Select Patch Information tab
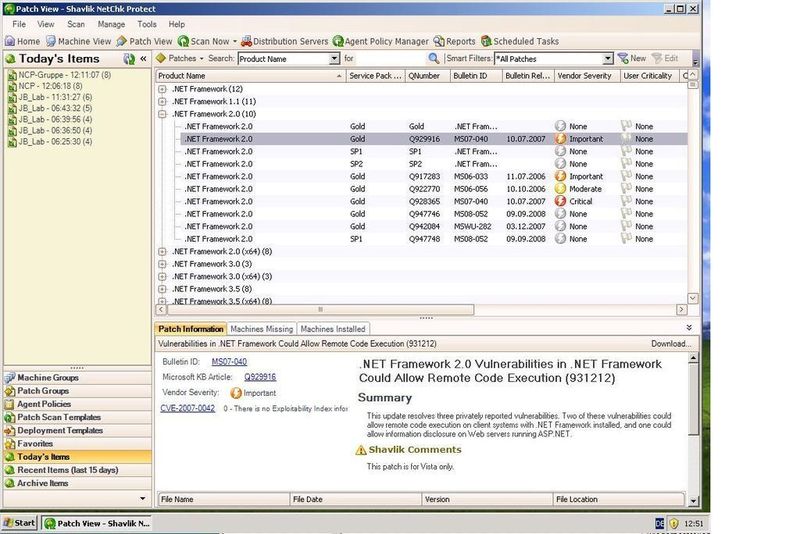Screen dimensions: 800x534 click(191, 329)
